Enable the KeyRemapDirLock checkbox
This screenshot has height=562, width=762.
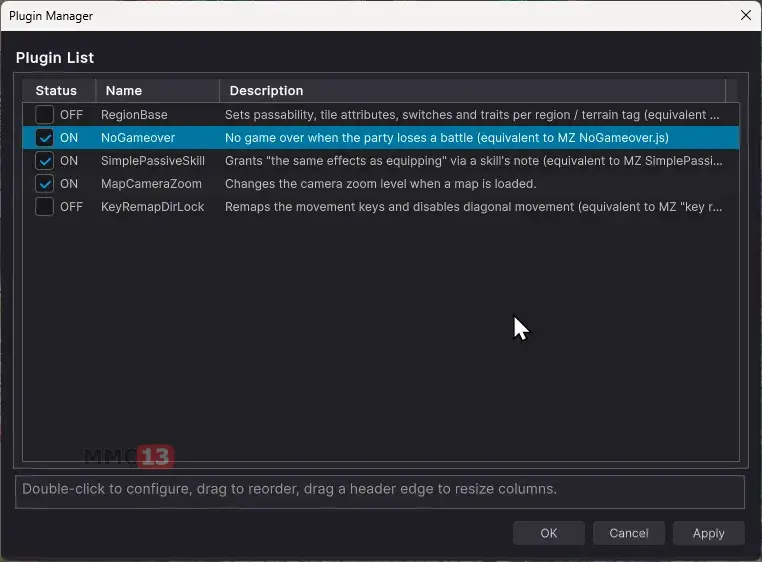(44, 207)
